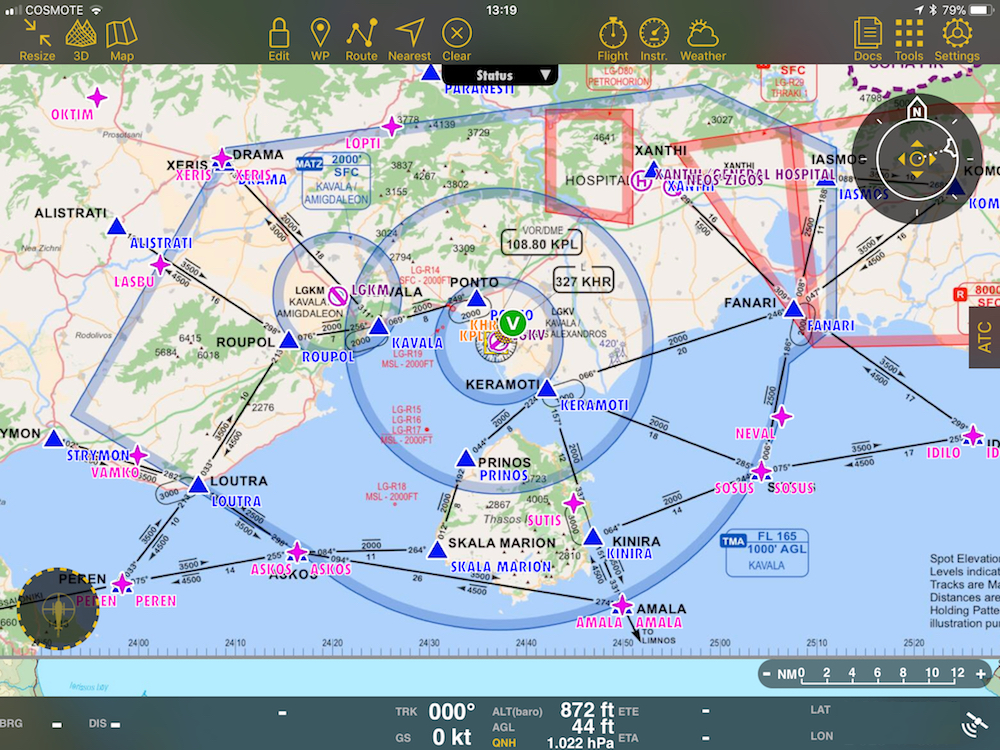Tap the helicopter attitude widget
This screenshot has height=750, width=1000.
point(58,608)
